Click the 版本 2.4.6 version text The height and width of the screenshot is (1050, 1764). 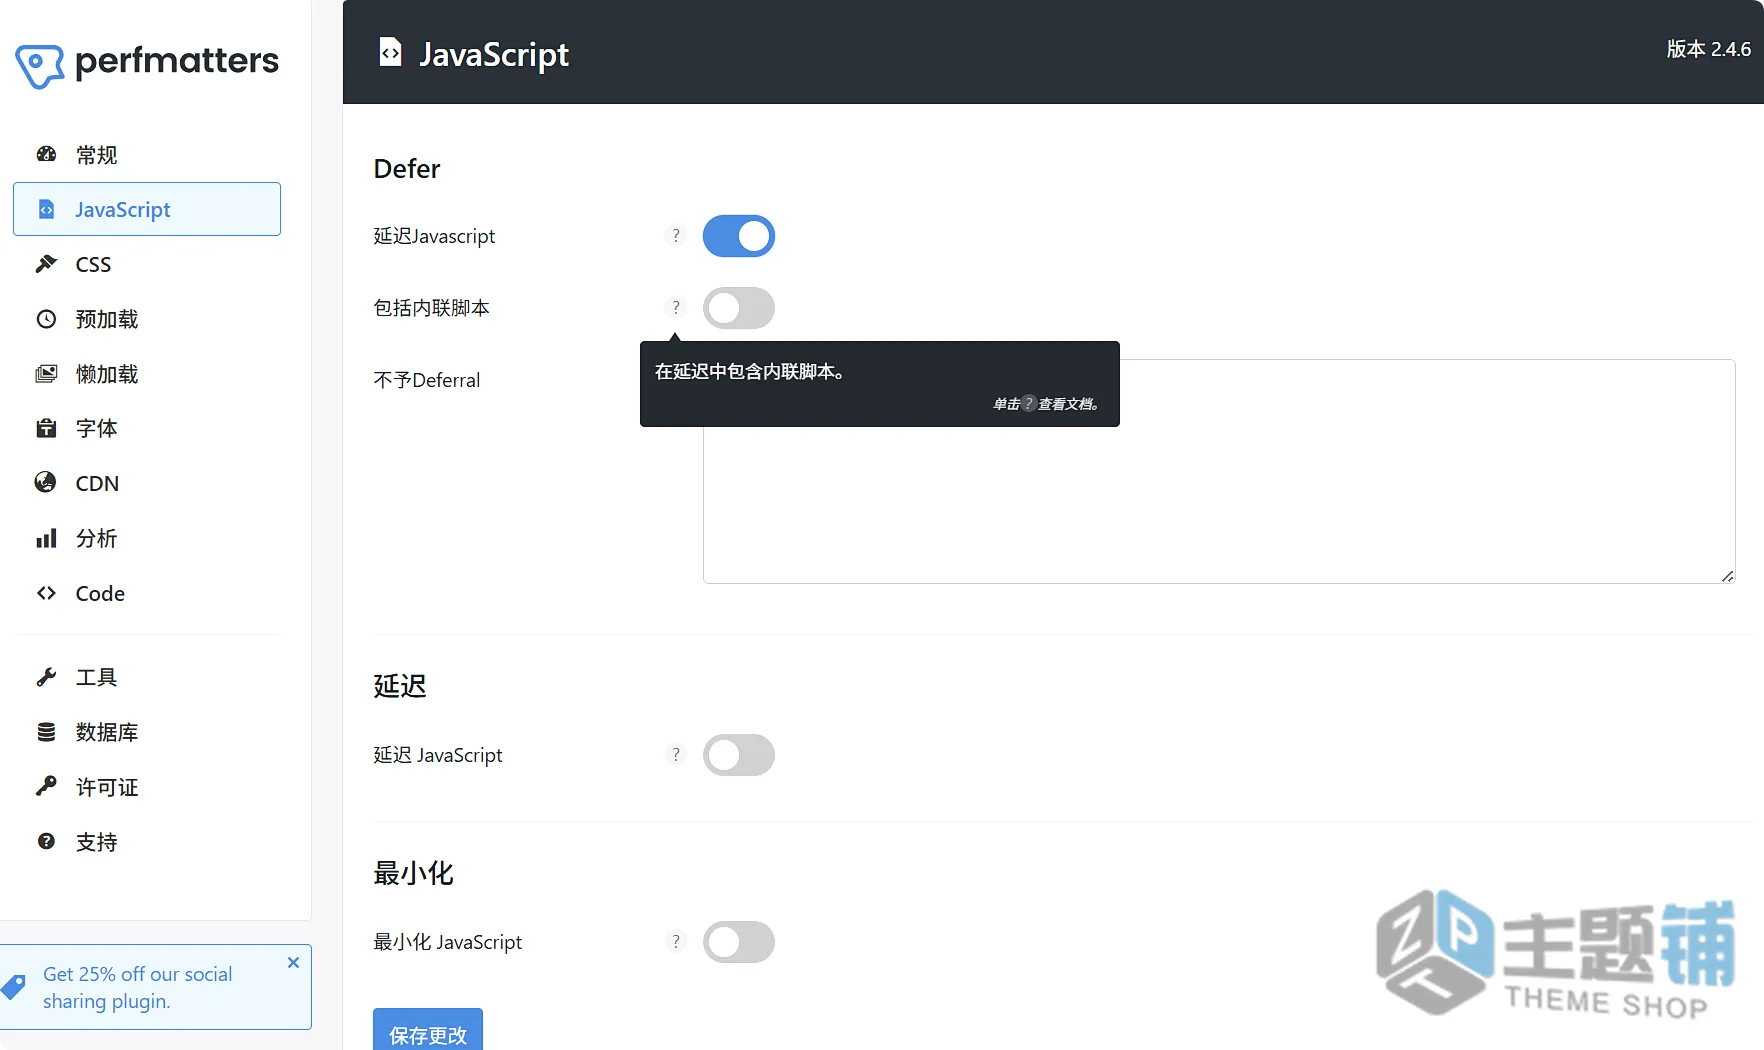point(1709,49)
